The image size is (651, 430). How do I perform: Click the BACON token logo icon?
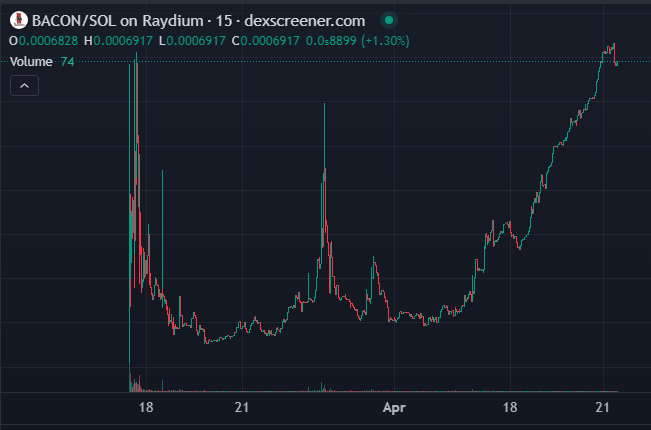pyautogui.click(x=19, y=20)
